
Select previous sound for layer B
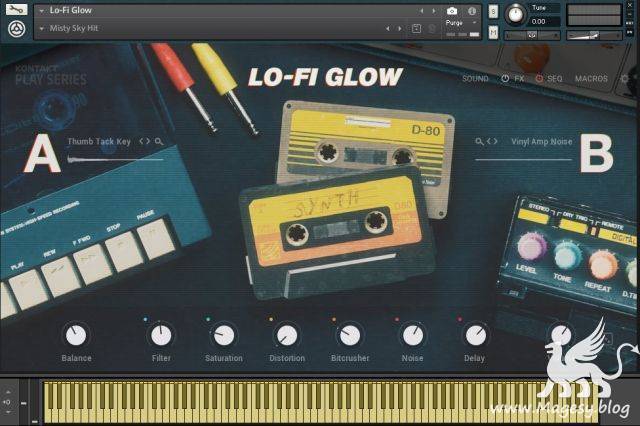point(489,141)
